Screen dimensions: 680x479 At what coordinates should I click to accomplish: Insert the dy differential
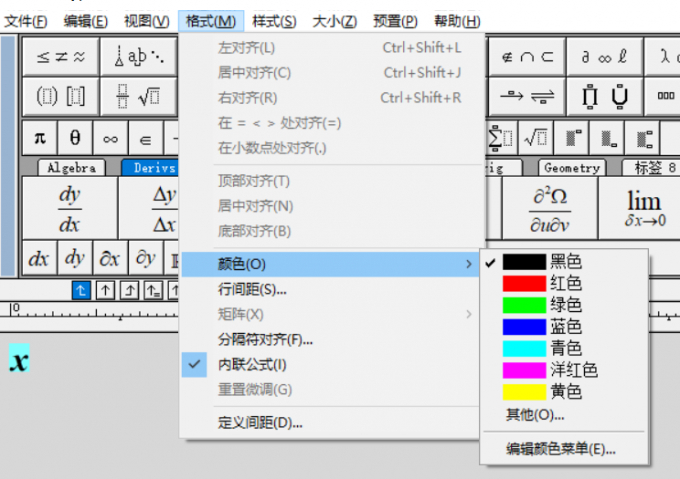click(75, 259)
